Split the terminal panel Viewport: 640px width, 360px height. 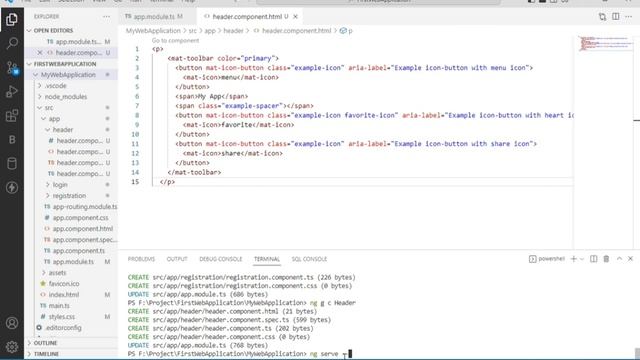pyautogui.click(x=593, y=259)
